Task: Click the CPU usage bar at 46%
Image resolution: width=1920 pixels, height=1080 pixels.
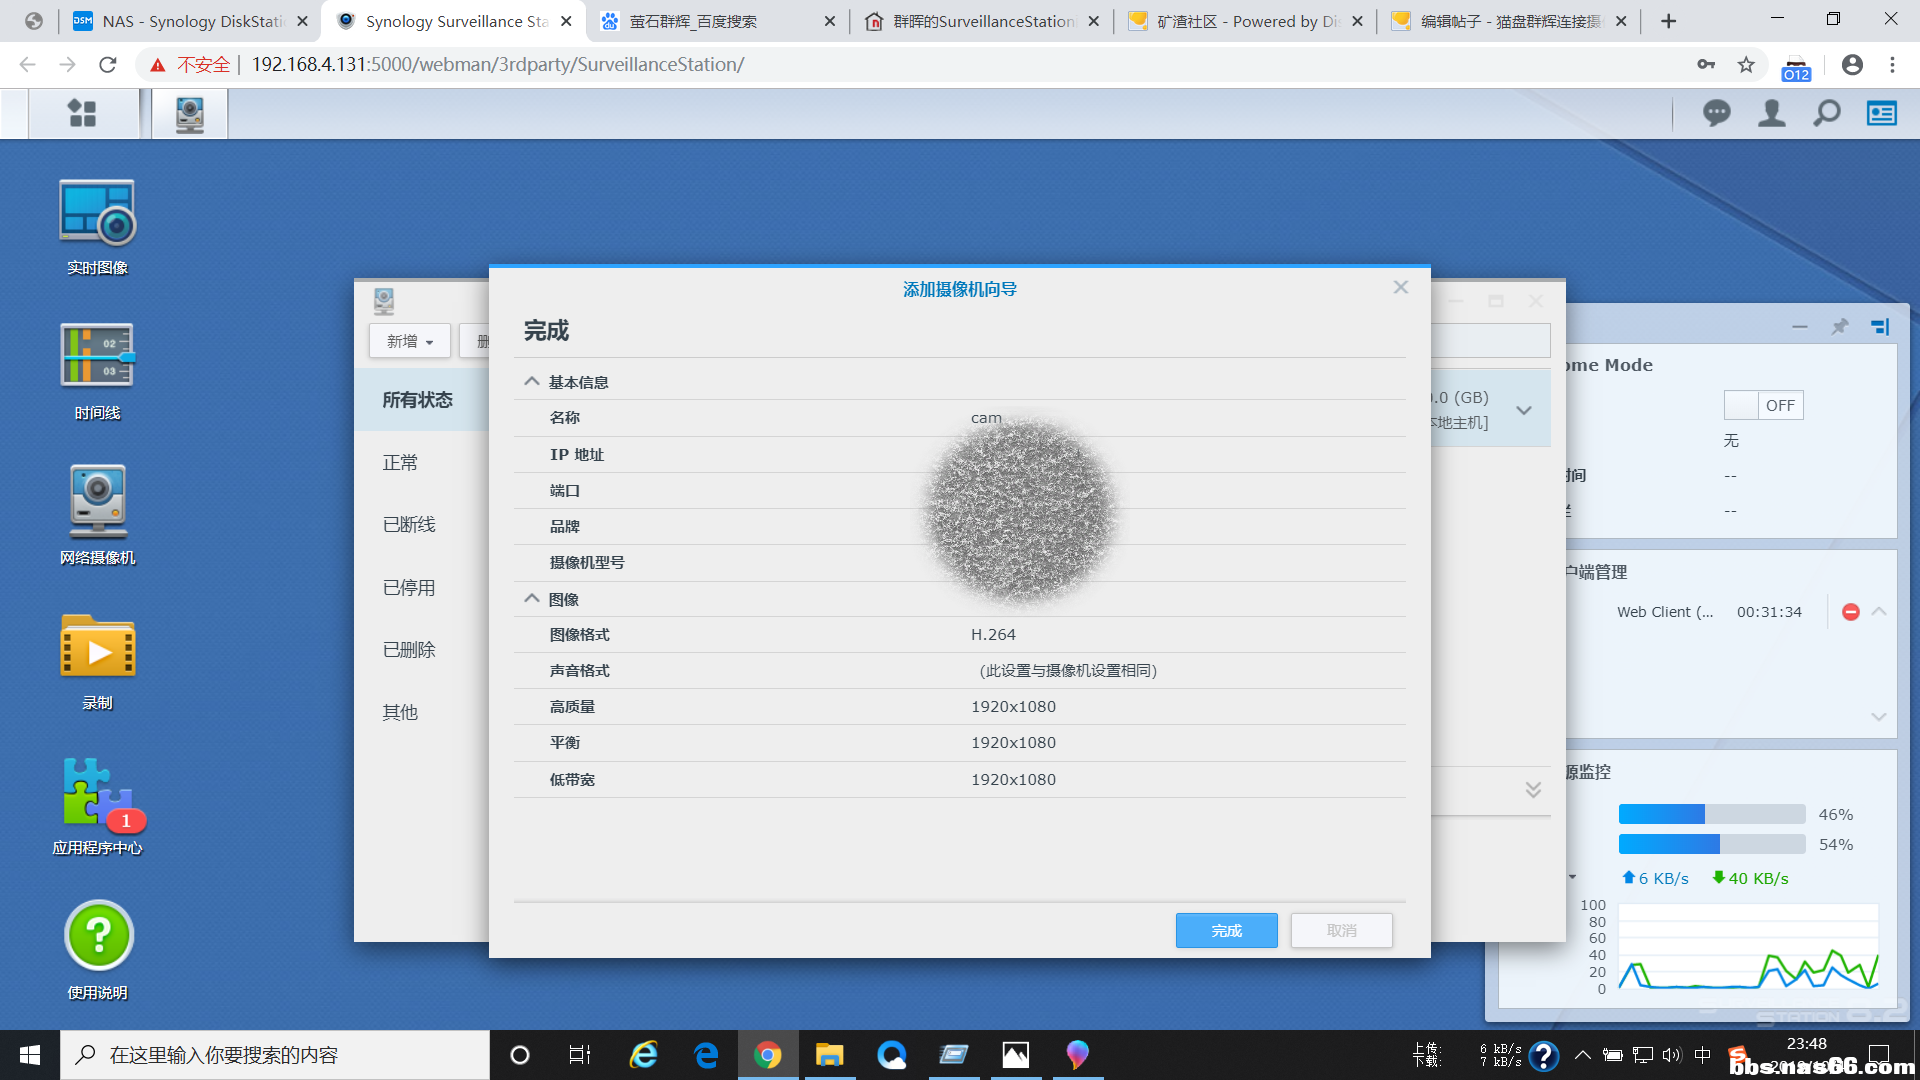Action: coord(1711,814)
